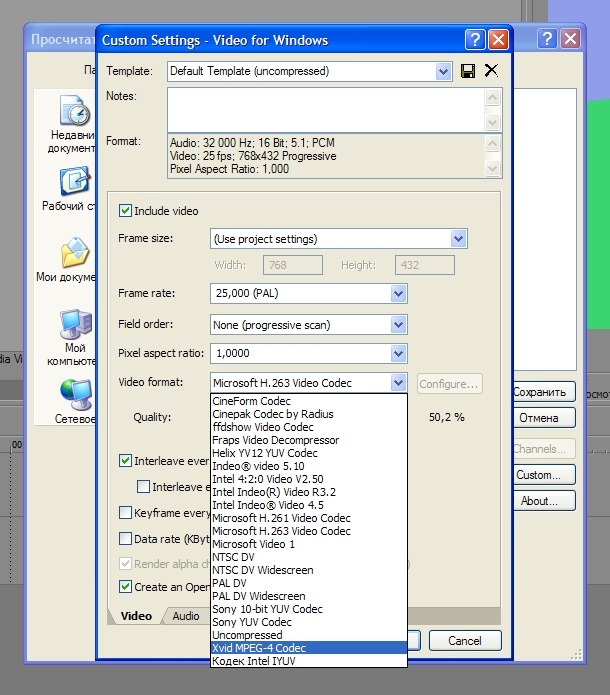
Task: Select PAL DV option
Action: tap(309, 583)
